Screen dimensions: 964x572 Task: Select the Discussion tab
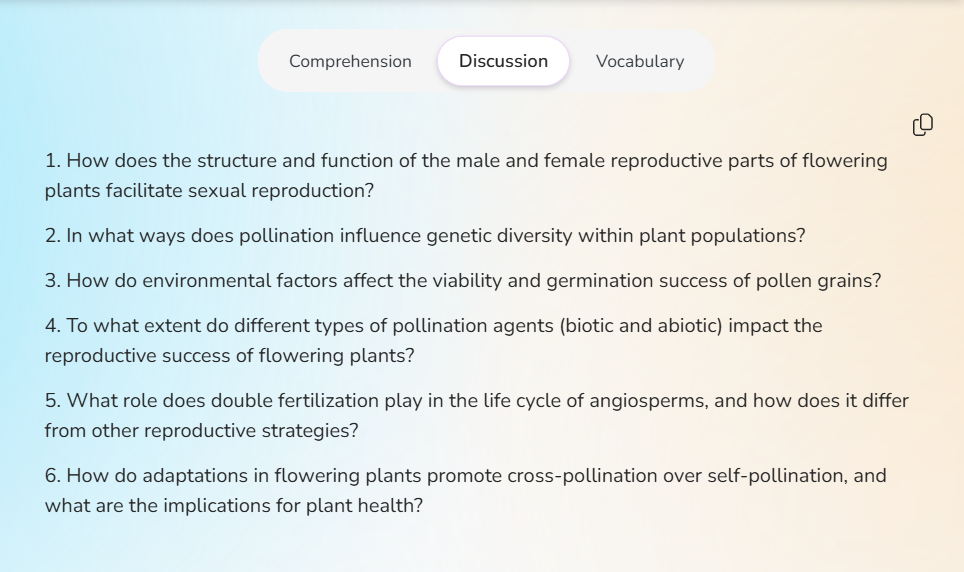click(x=503, y=61)
